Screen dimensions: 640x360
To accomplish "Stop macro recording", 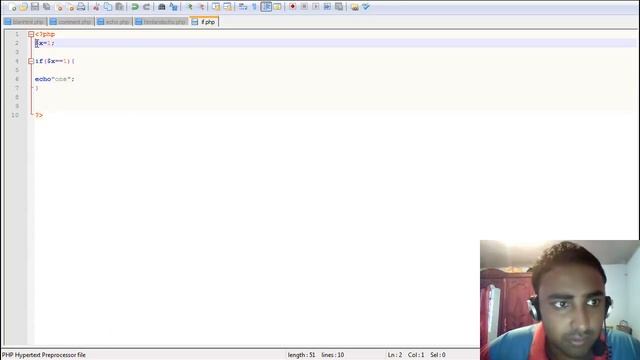I will [x=304, y=7].
